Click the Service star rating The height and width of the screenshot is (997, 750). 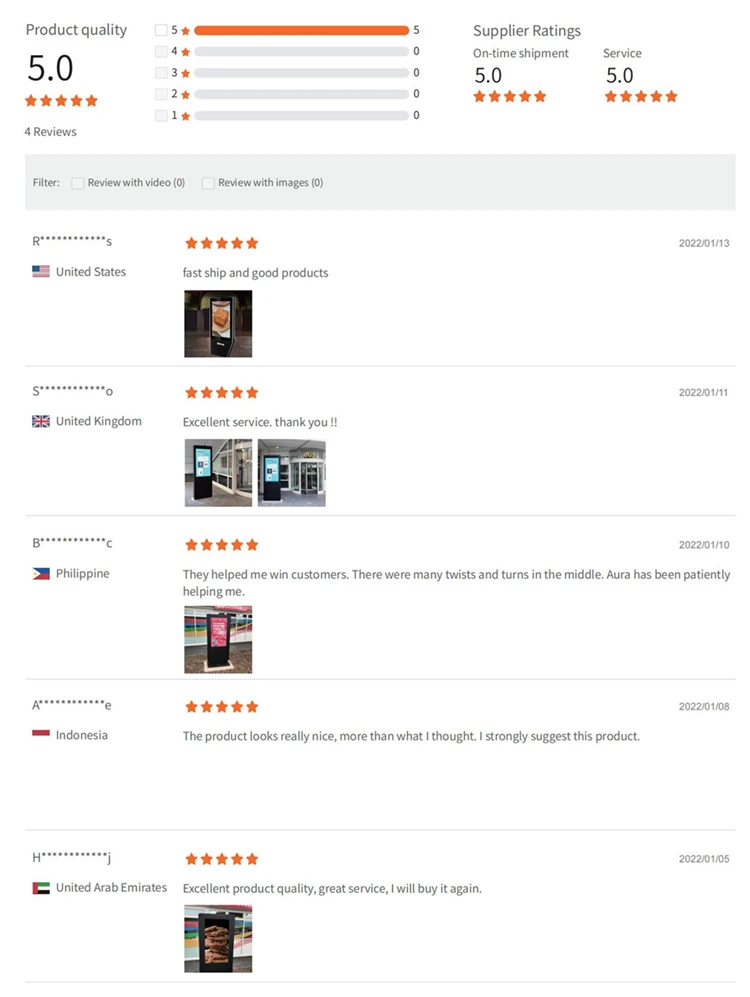[641, 97]
